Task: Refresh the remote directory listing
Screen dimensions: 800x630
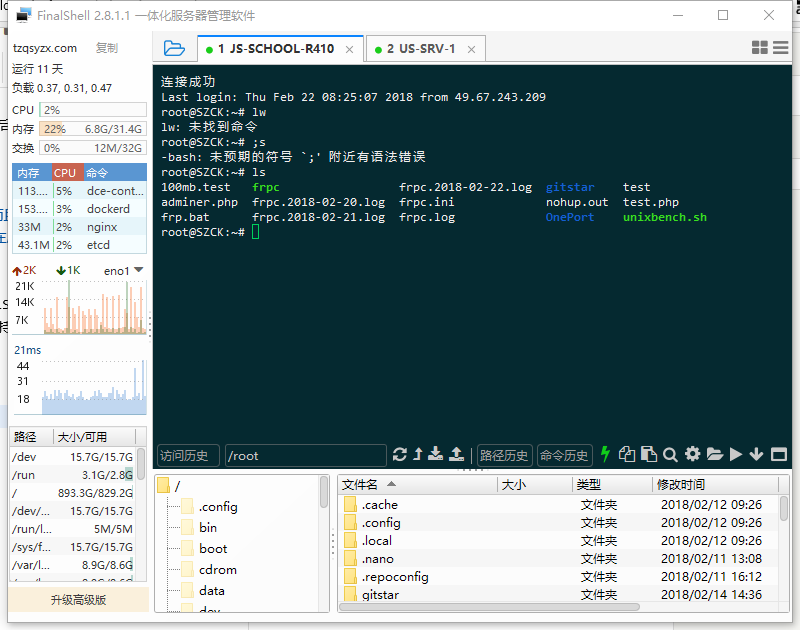Action: [400, 454]
